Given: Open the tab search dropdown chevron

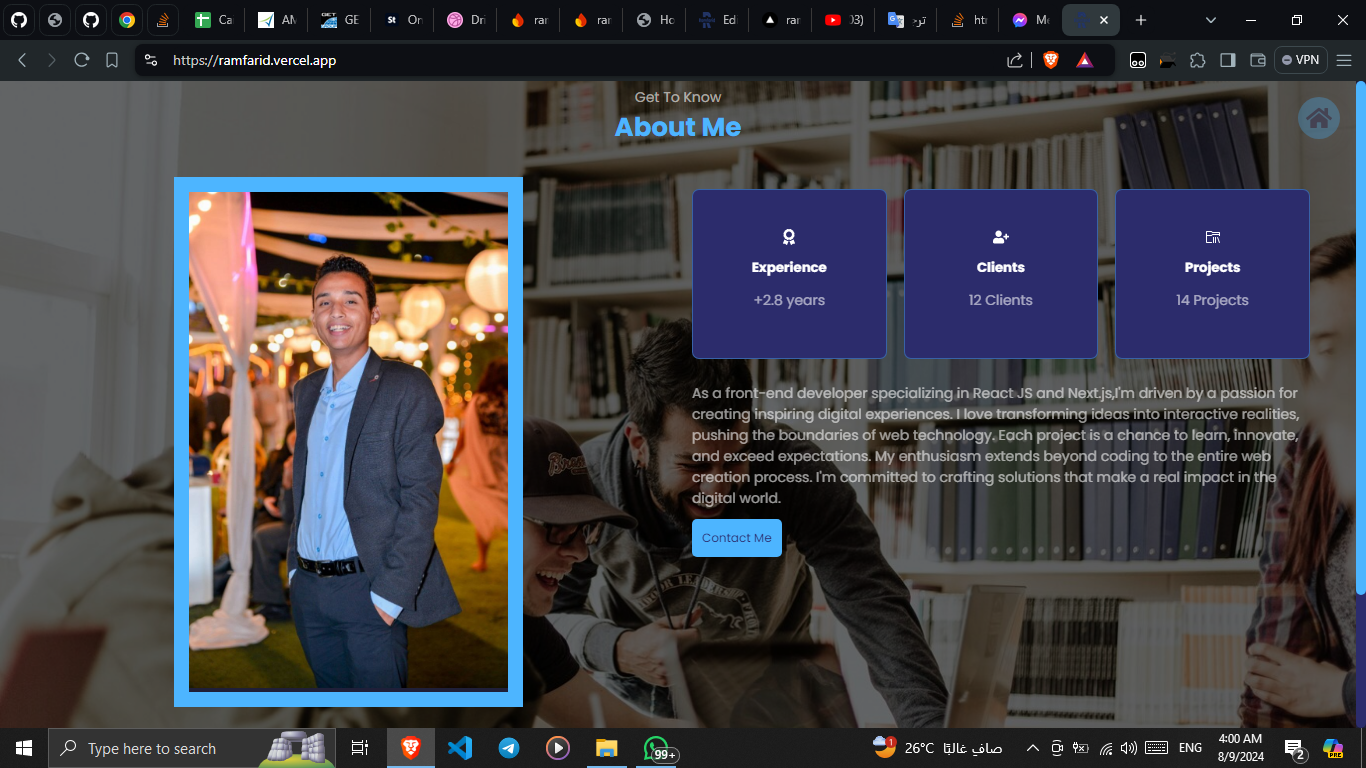Looking at the screenshot, I should point(1211,20).
